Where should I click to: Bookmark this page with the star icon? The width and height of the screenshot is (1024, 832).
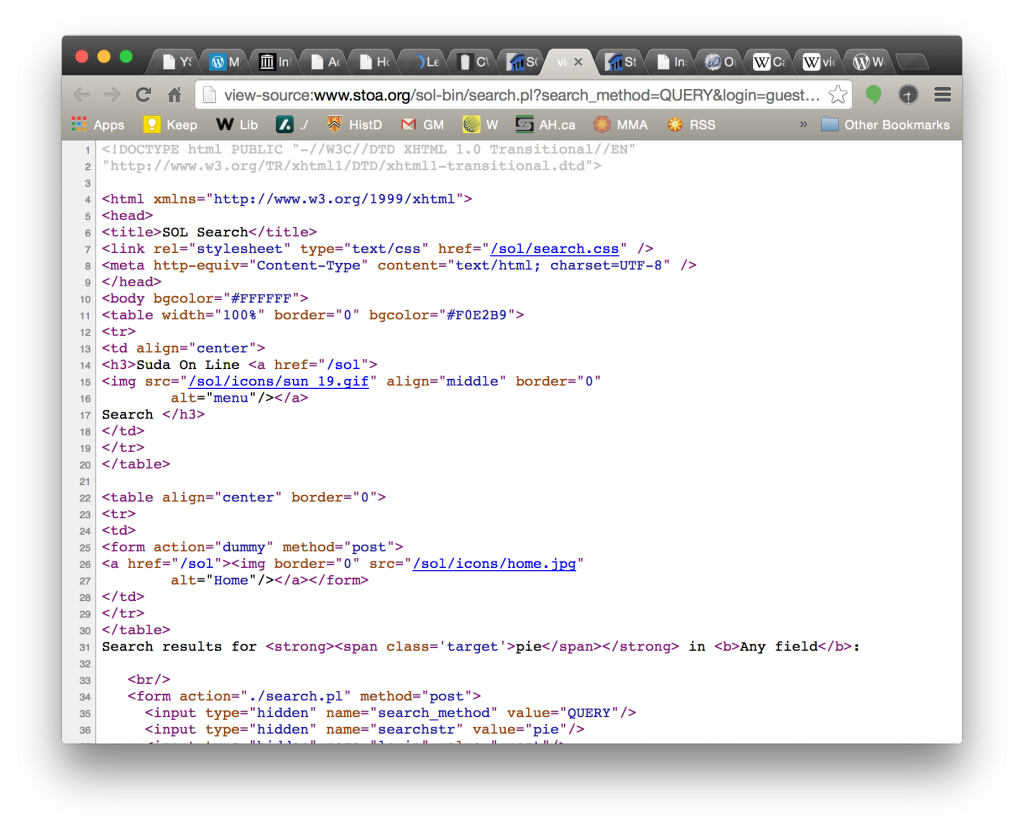[x=838, y=95]
